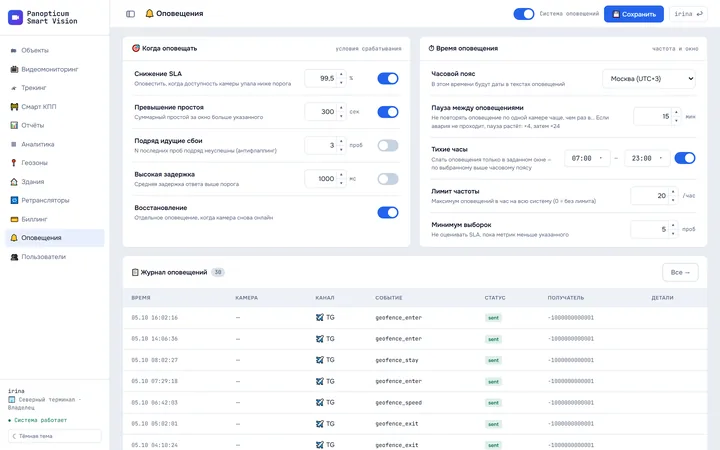Image resolution: width=720 pixels, height=450 pixels.
Task: Enable the Высокая задержка toggle
Action: pos(388,179)
